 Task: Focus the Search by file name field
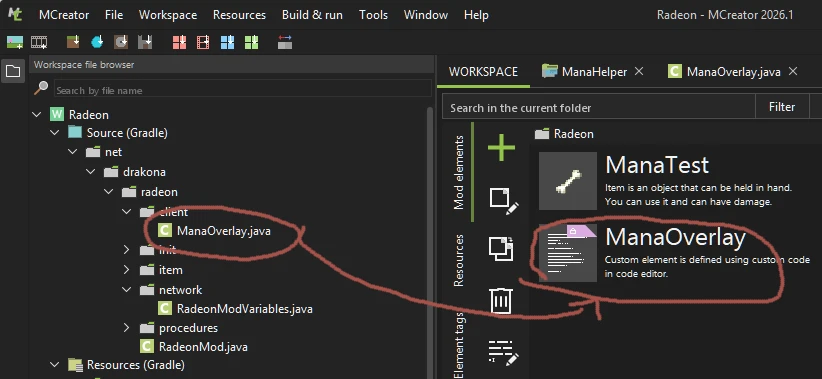click(x=243, y=90)
